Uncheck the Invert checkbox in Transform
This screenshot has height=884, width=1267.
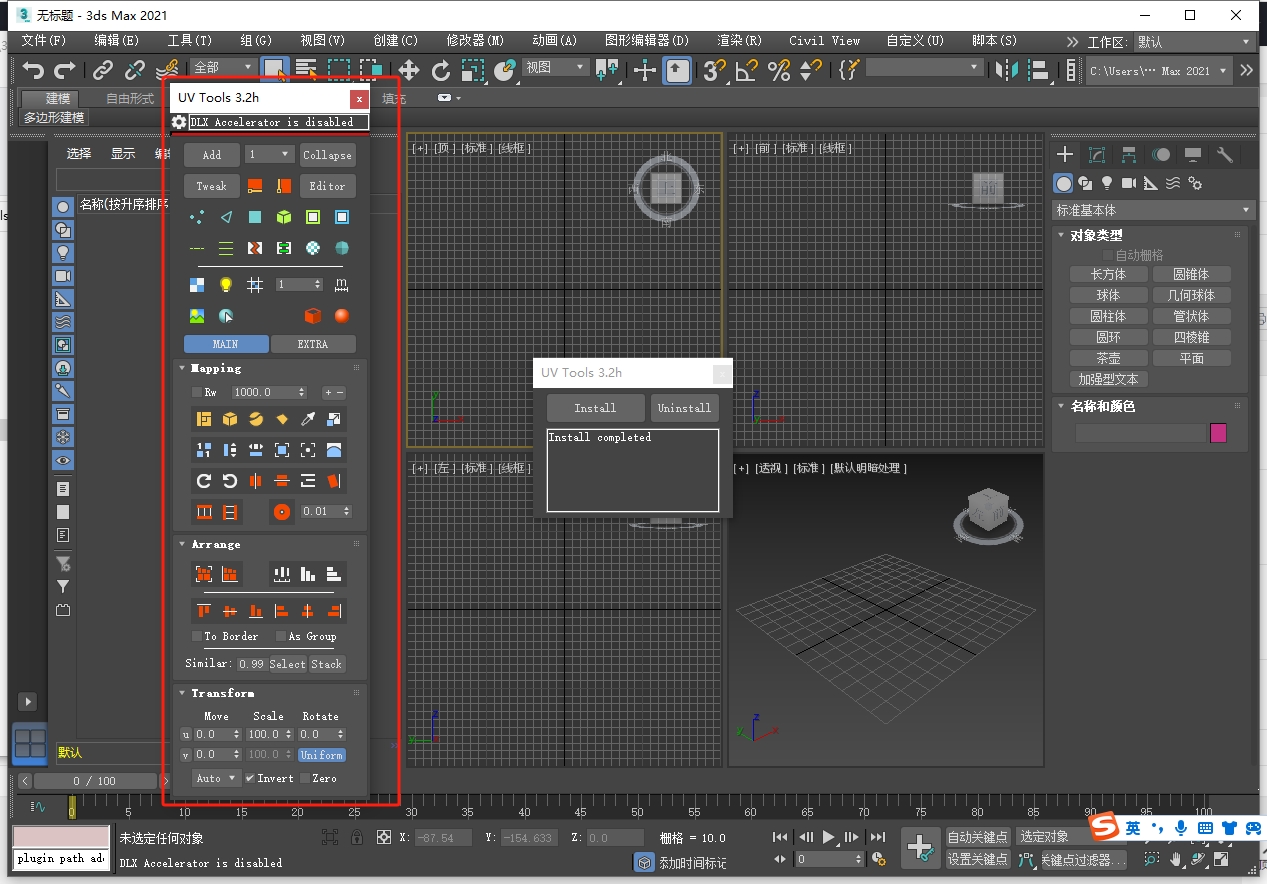(250, 779)
